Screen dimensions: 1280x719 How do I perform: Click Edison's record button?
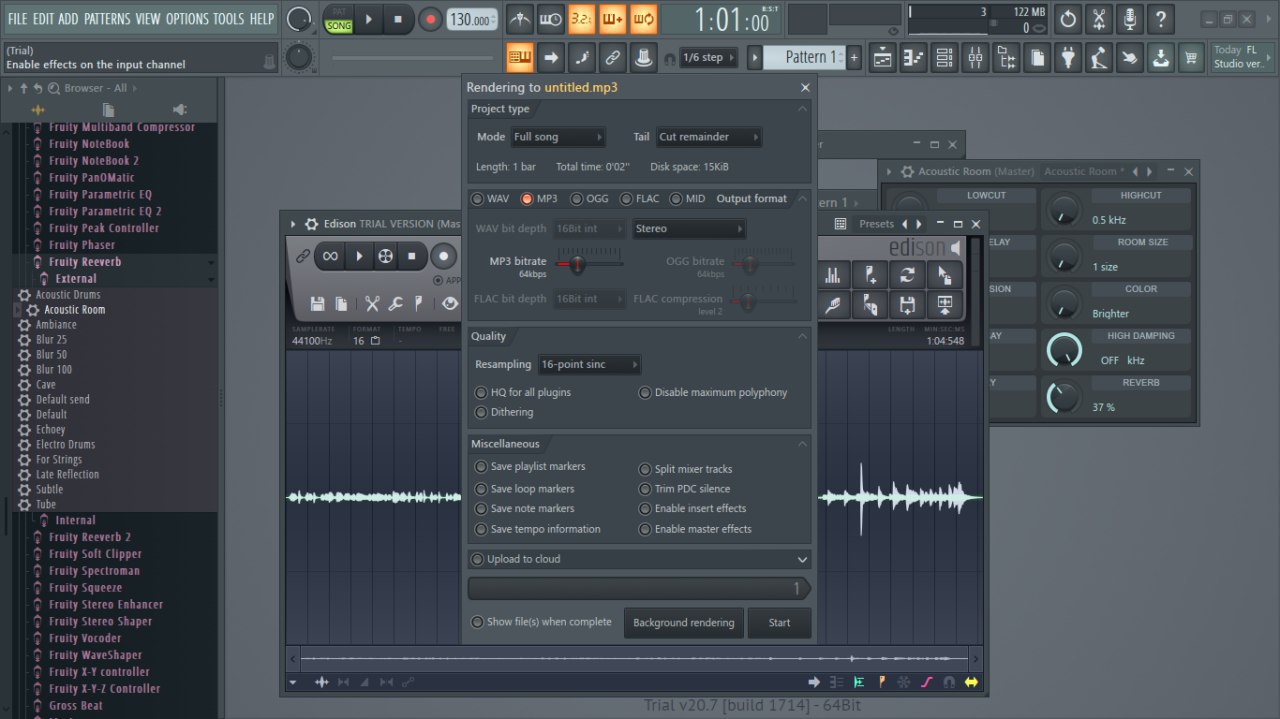pos(443,256)
